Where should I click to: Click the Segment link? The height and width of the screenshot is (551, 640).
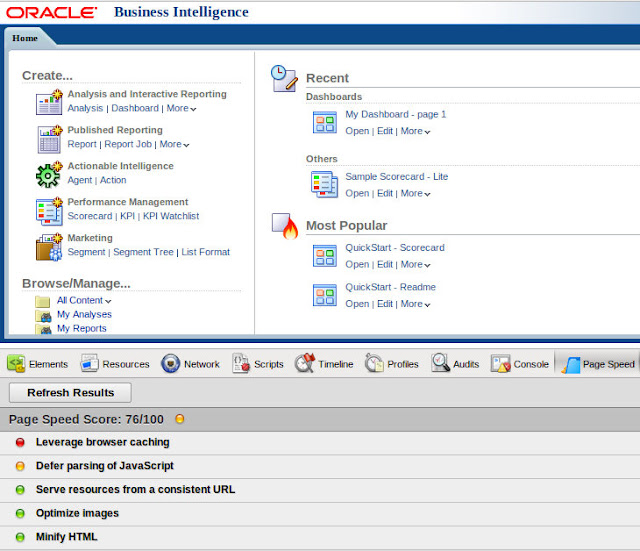point(86,252)
